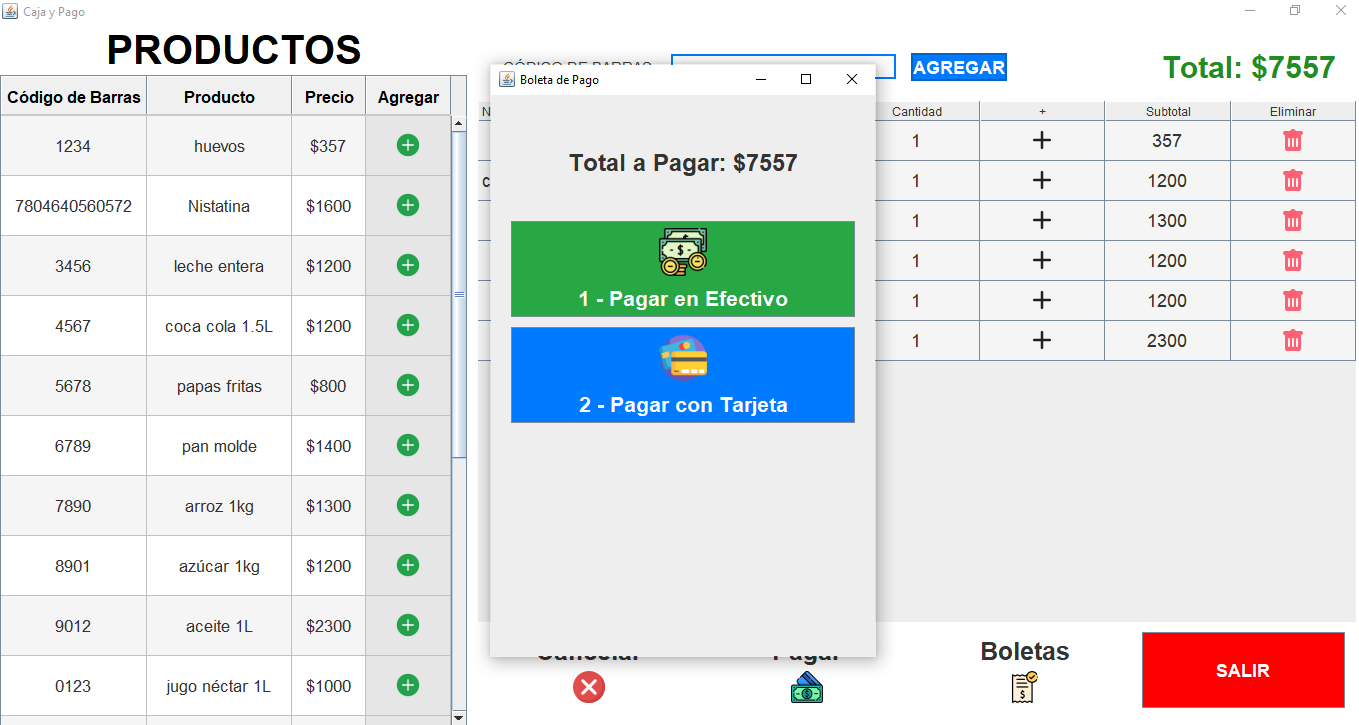Click the Pagar money icon
Image resolution: width=1359 pixels, height=725 pixels.
(807, 688)
